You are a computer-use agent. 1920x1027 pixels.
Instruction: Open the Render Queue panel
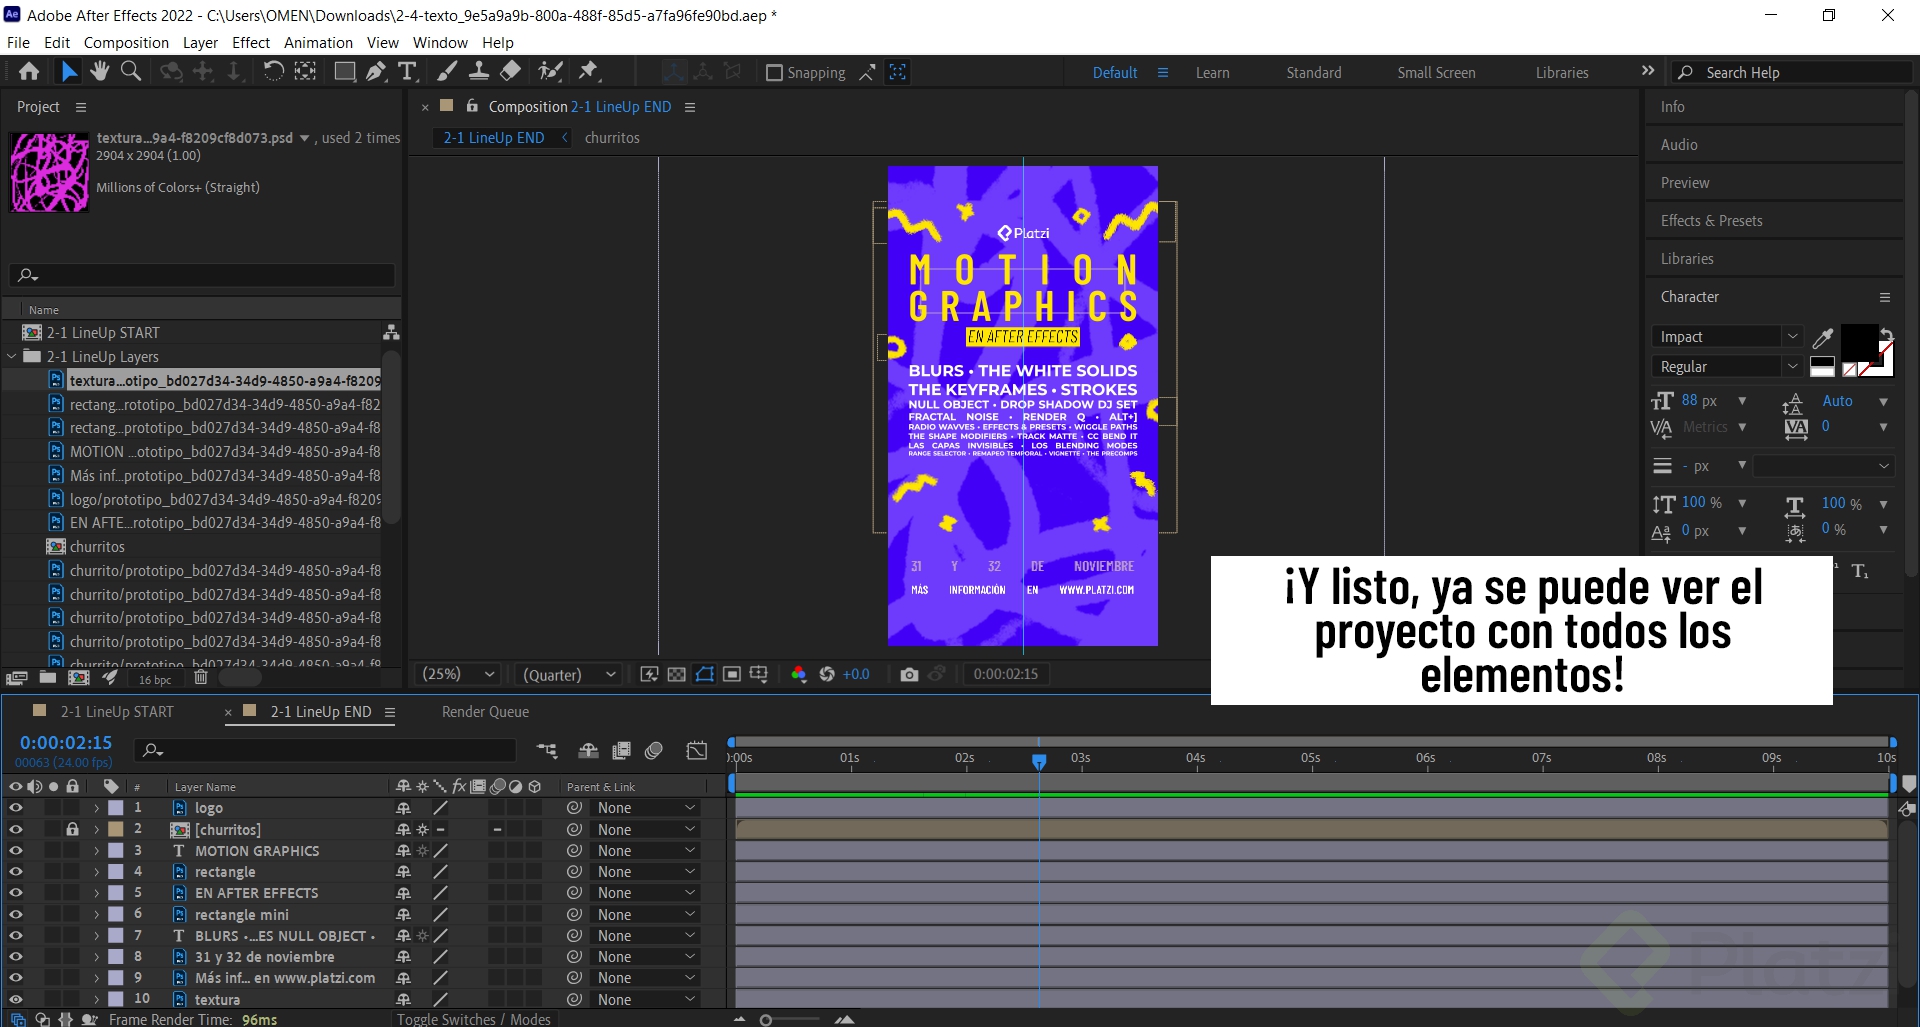click(485, 711)
